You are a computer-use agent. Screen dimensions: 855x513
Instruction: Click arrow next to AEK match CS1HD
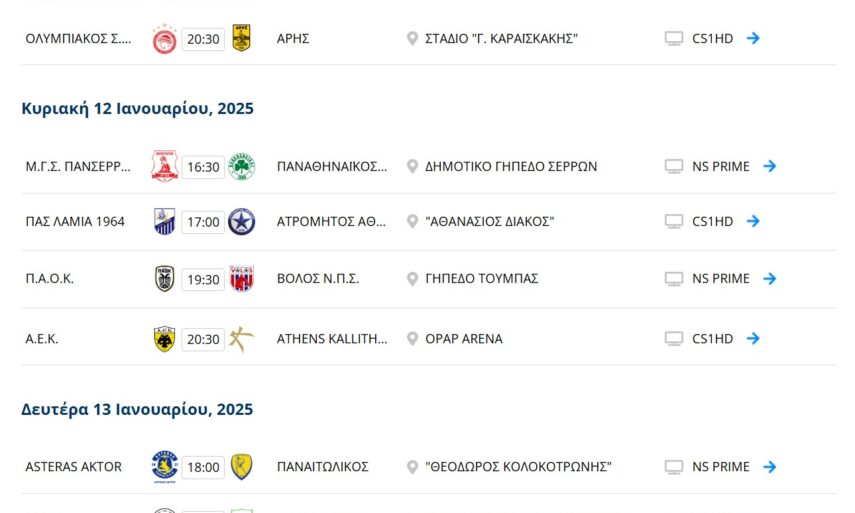pyautogui.click(x=753, y=339)
